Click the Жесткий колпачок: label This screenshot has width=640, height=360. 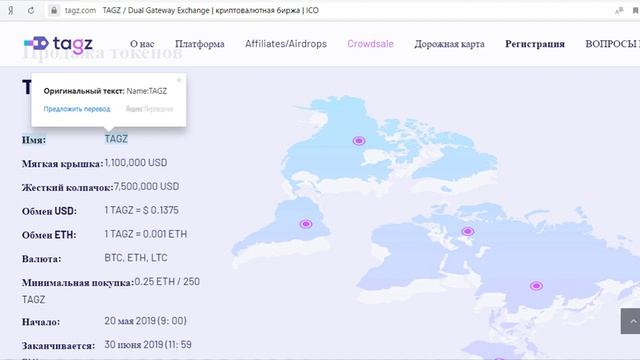click(67, 187)
